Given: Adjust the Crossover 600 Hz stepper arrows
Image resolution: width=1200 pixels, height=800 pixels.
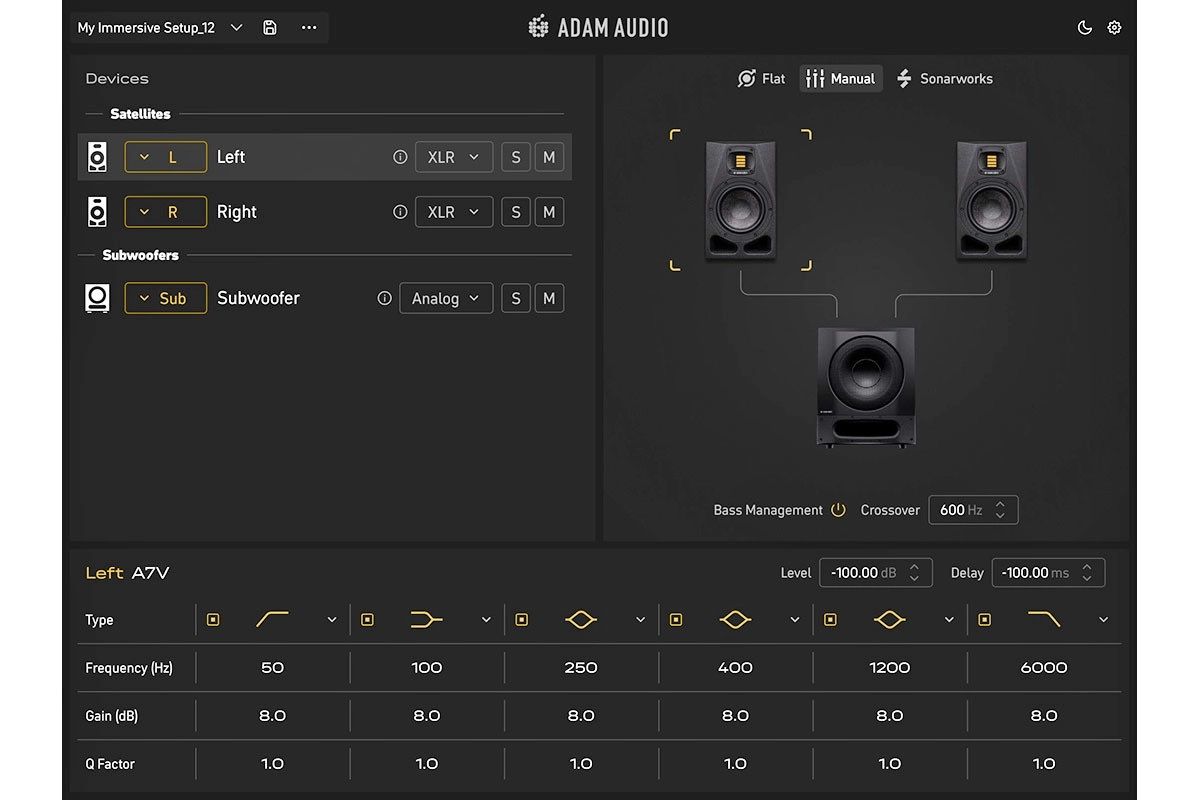Looking at the screenshot, I should click(1001, 510).
